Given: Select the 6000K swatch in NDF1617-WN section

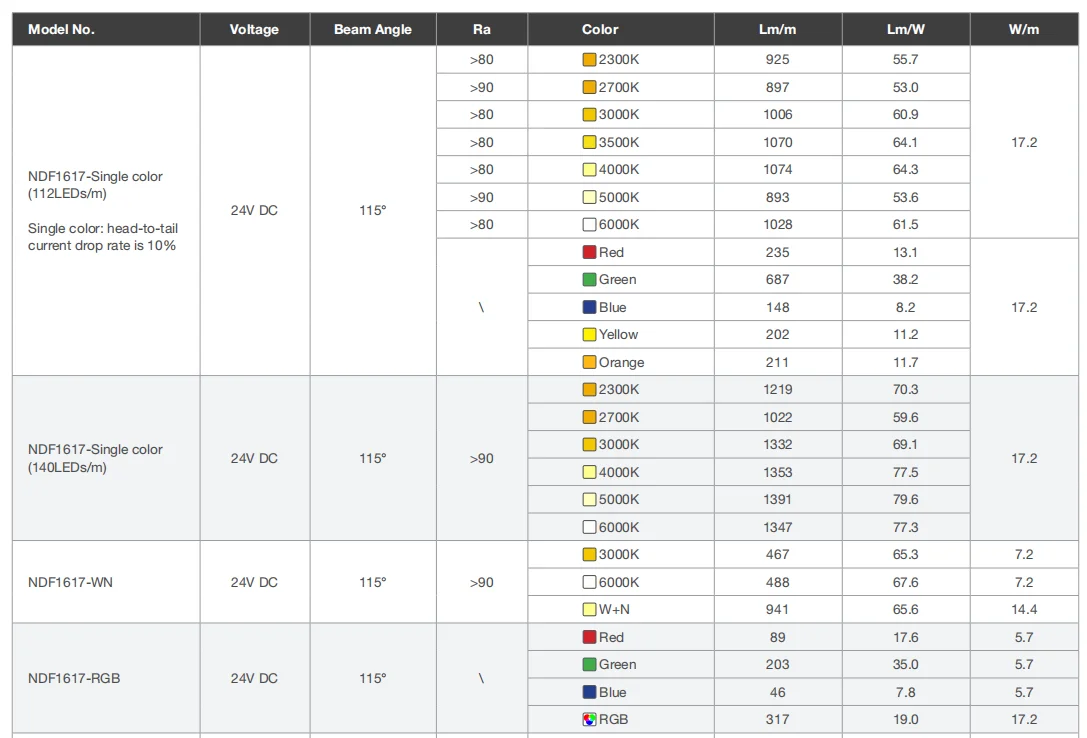Looking at the screenshot, I should [x=590, y=582].
